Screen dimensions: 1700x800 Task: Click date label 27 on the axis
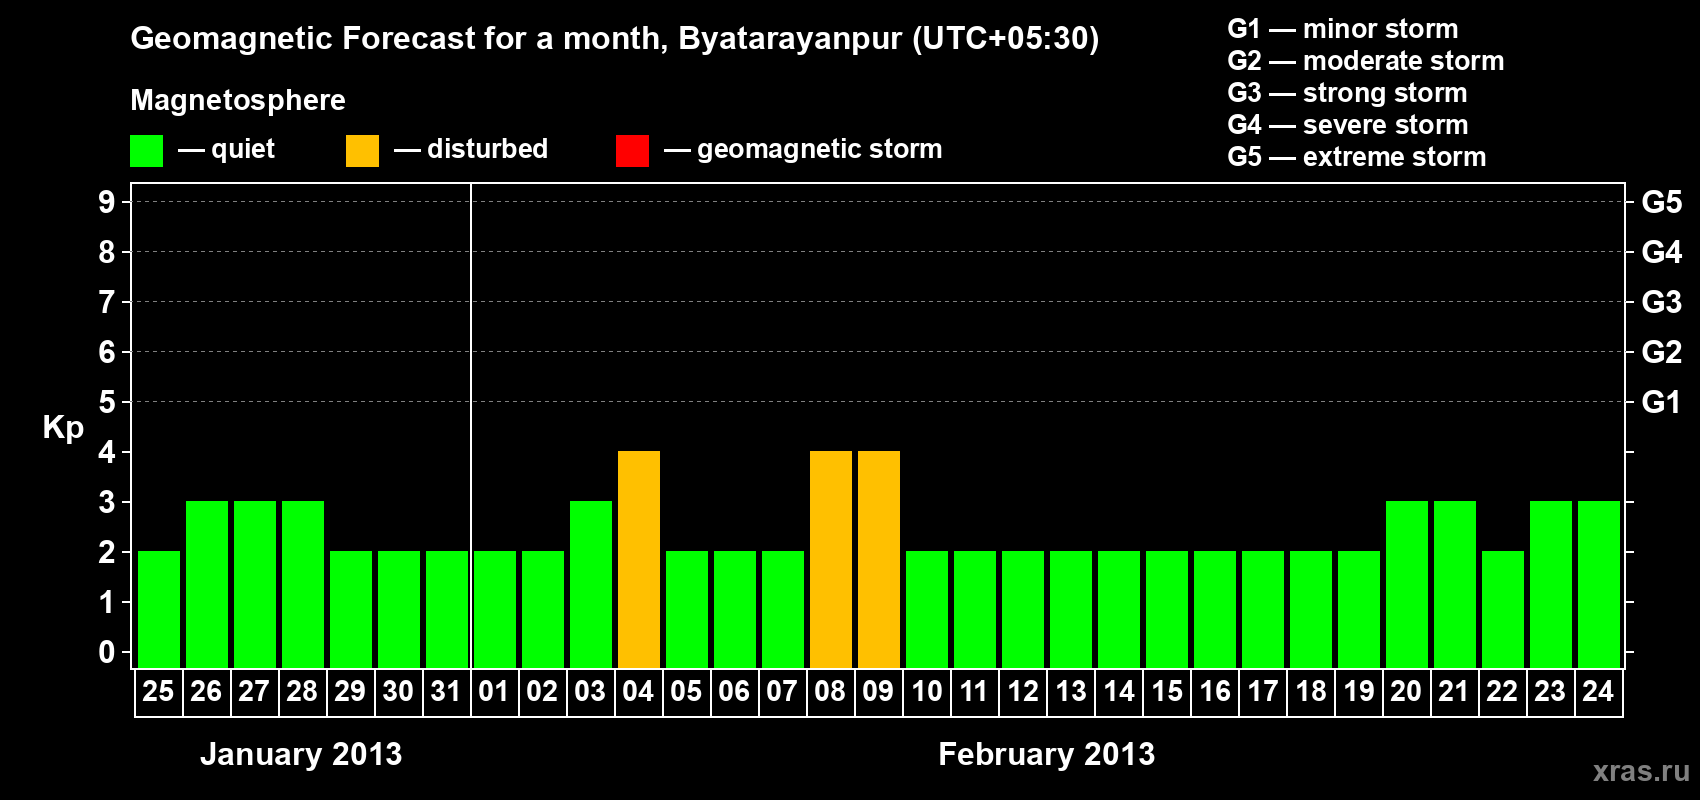254,692
